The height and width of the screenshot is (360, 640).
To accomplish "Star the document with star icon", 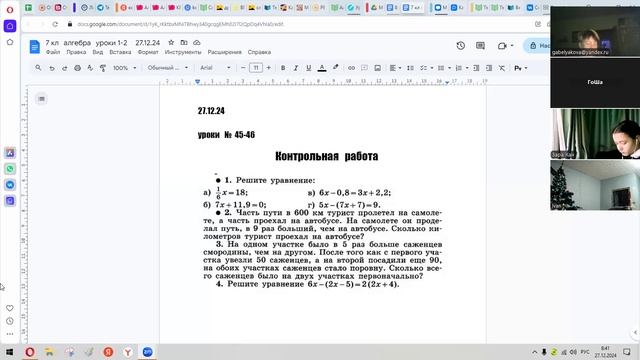I will [171, 42].
